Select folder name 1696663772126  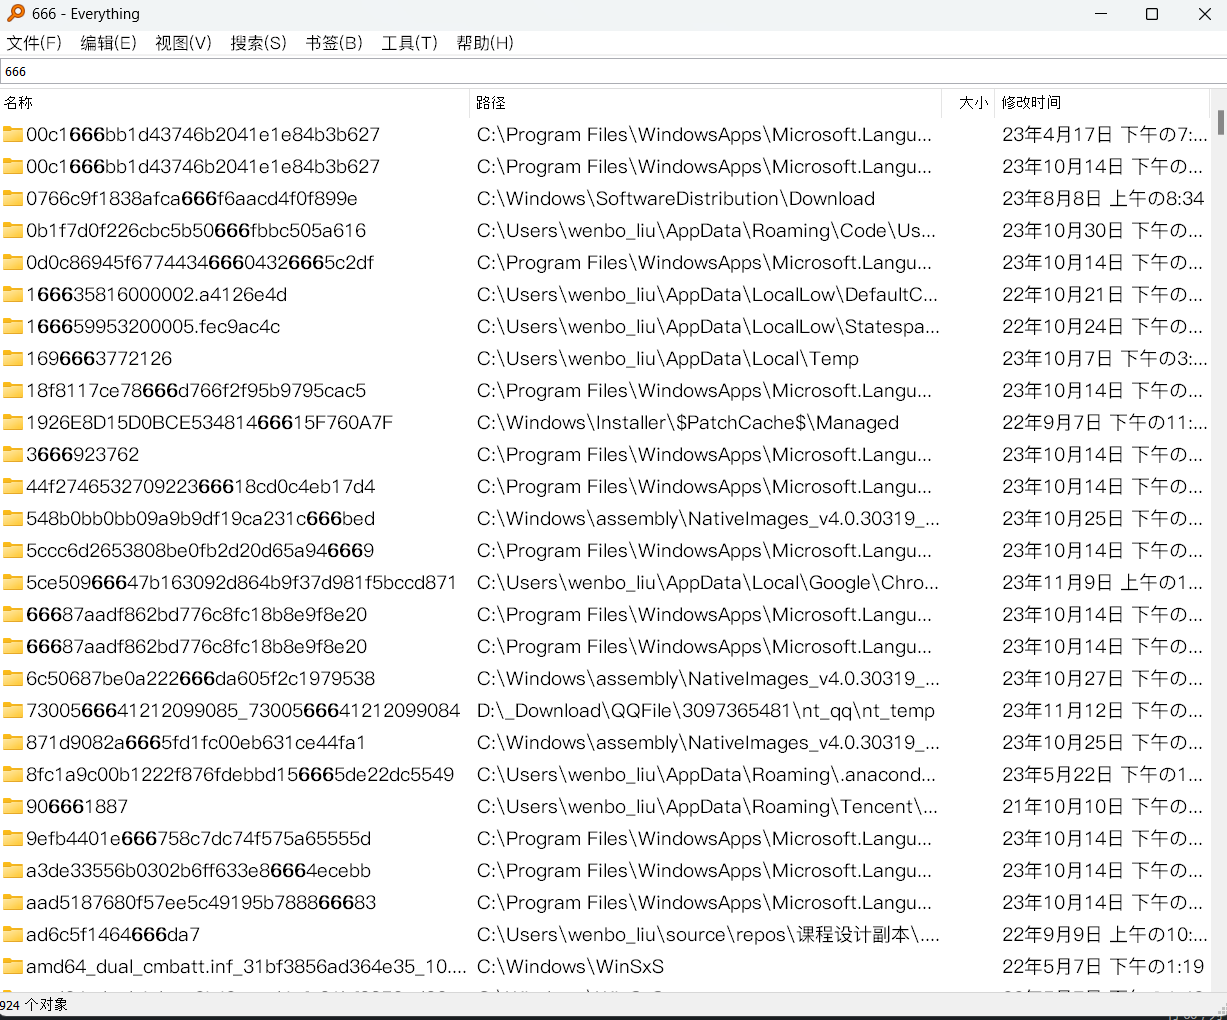[x=99, y=359]
